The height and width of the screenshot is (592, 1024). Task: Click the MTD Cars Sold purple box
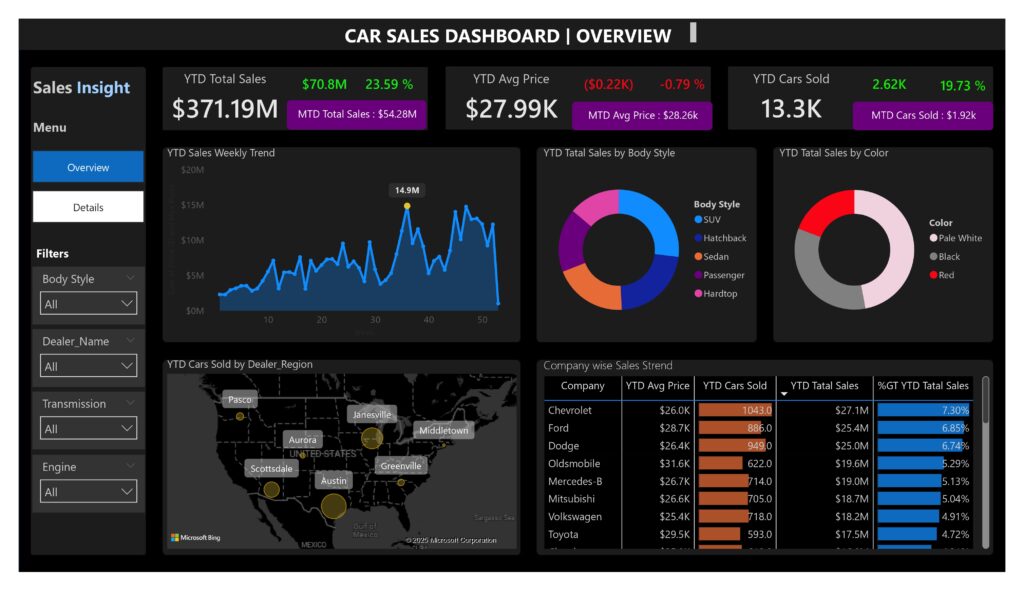coord(922,115)
